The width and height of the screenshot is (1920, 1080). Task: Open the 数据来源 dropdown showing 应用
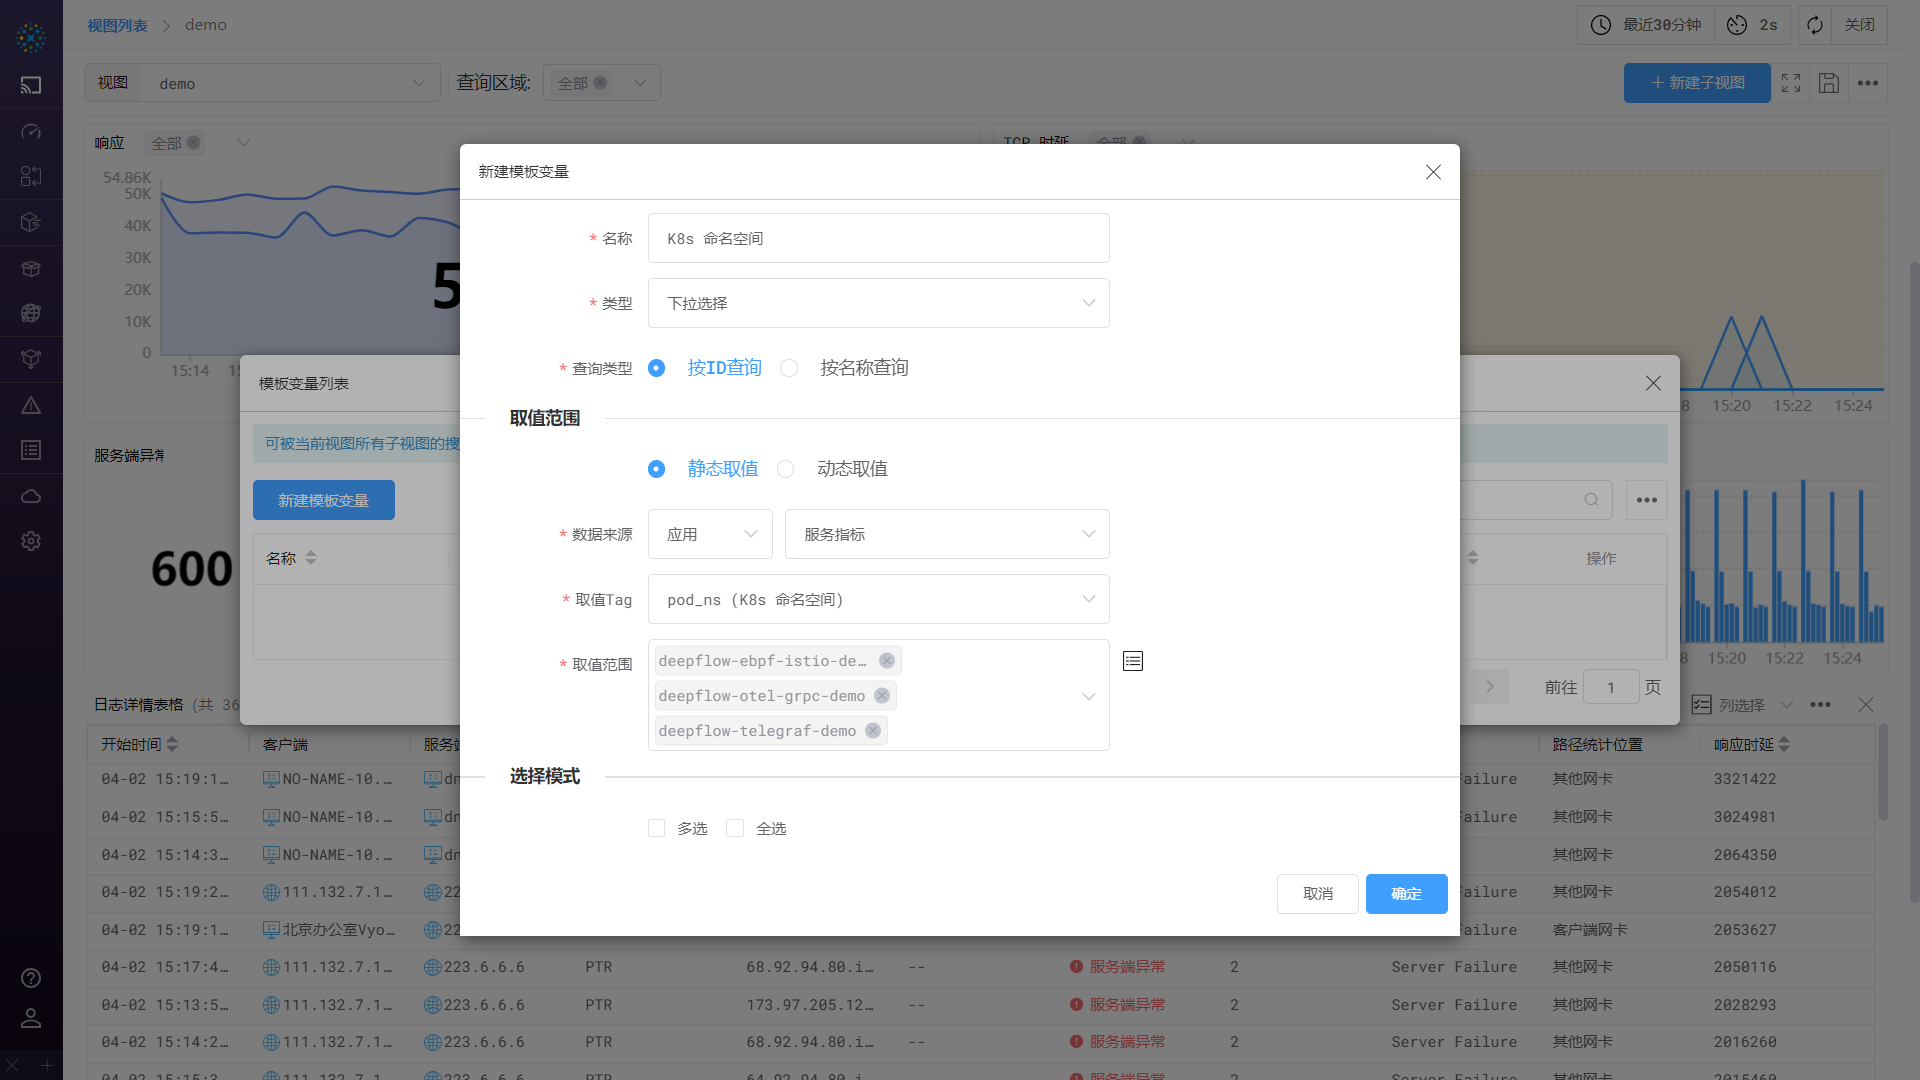pyautogui.click(x=709, y=534)
